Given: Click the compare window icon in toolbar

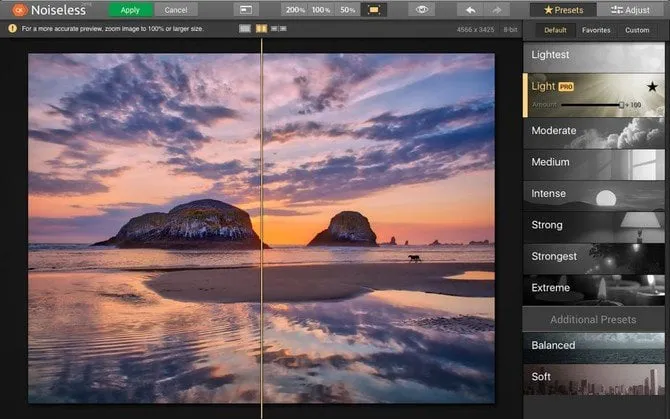Looking at the screenshot, I should click(x=246, y=9).
